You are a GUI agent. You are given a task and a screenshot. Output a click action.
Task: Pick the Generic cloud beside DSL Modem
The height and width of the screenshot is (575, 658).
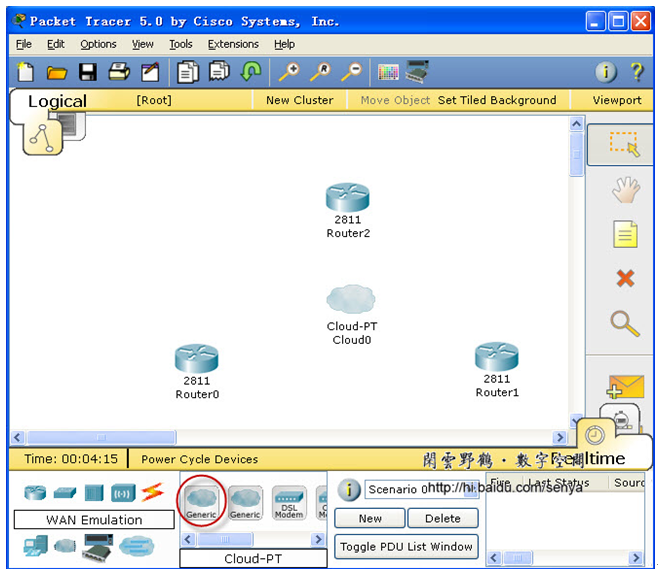click(245, 503)
